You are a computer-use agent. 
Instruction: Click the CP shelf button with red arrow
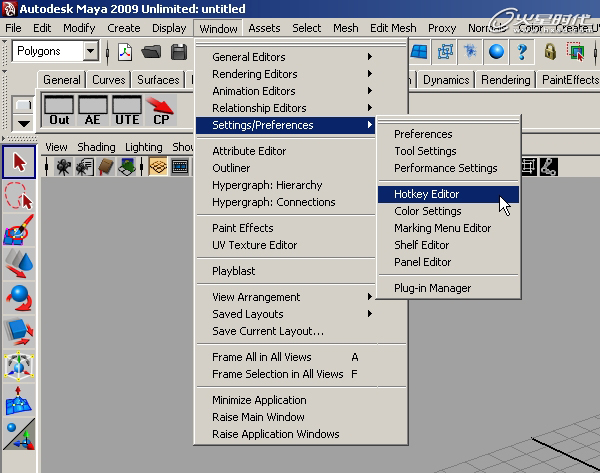pyautogui.click(x=161, y=111)
